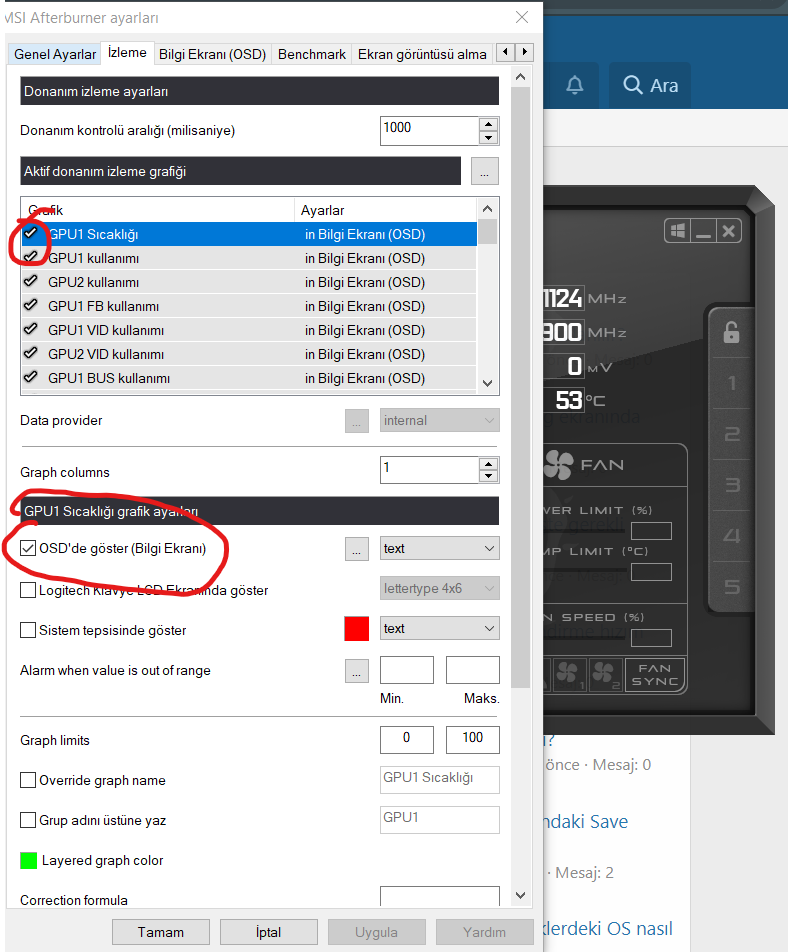Select profile slot 1 in Afterburner
This screenshot has height=952, width=788.
732,383
